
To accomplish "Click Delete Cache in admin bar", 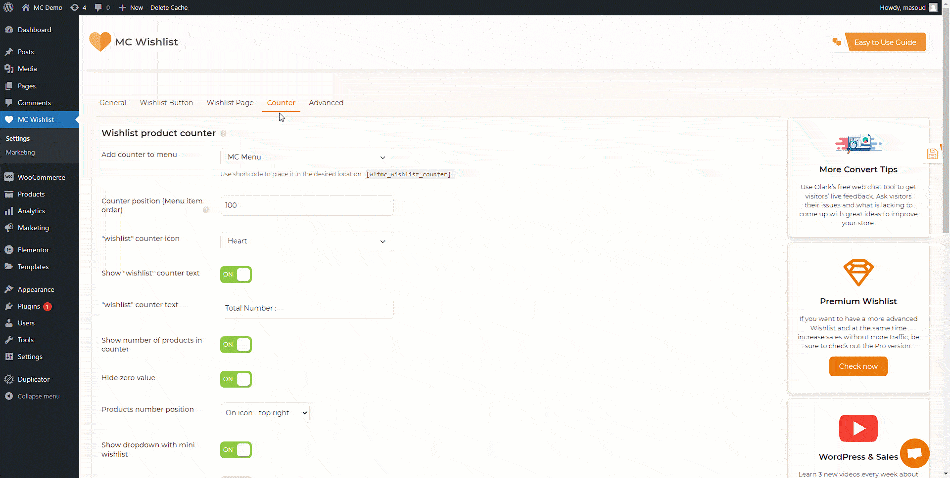I will [169, 7].
